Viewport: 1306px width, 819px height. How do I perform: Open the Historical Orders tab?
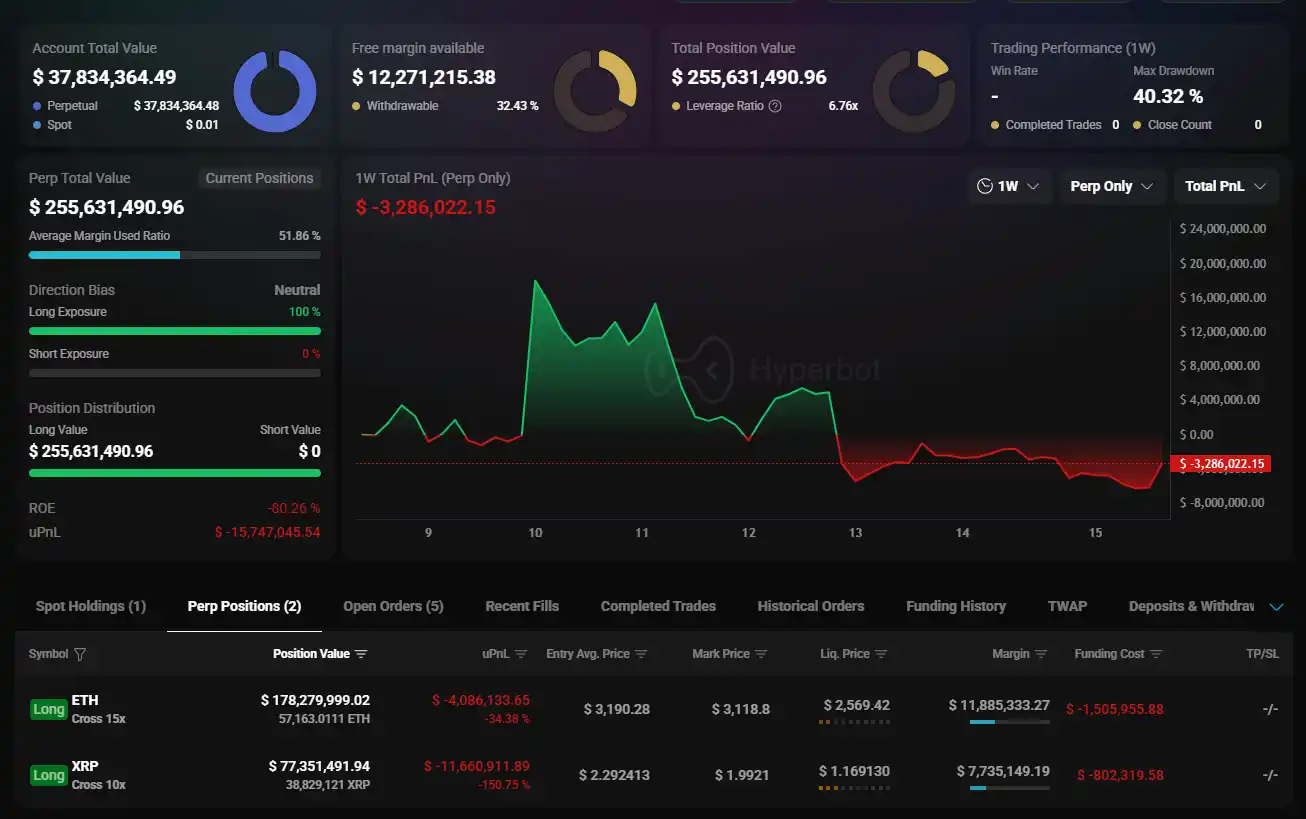(x=811, y=606)
